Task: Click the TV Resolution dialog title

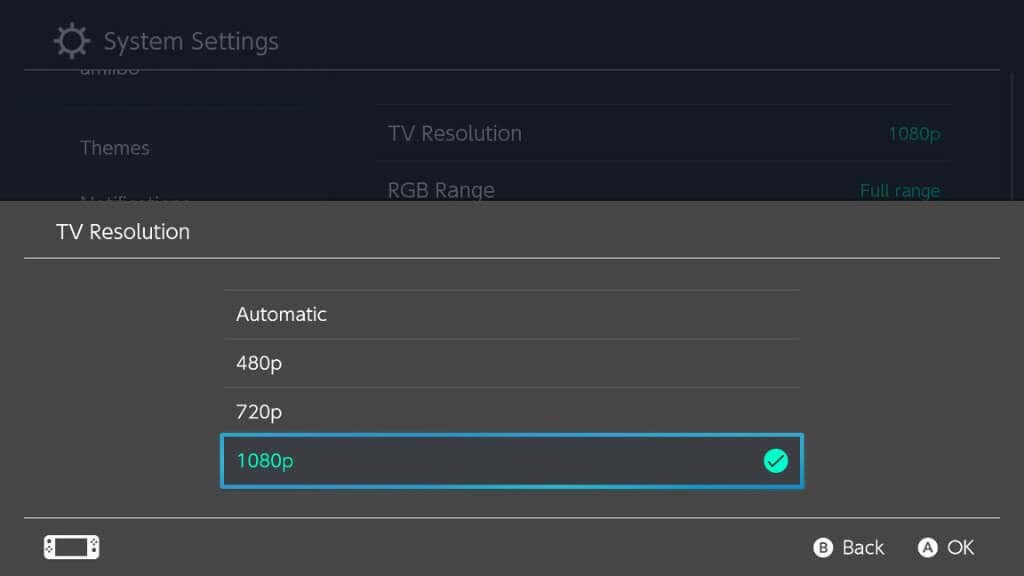Action: (123, 231)
